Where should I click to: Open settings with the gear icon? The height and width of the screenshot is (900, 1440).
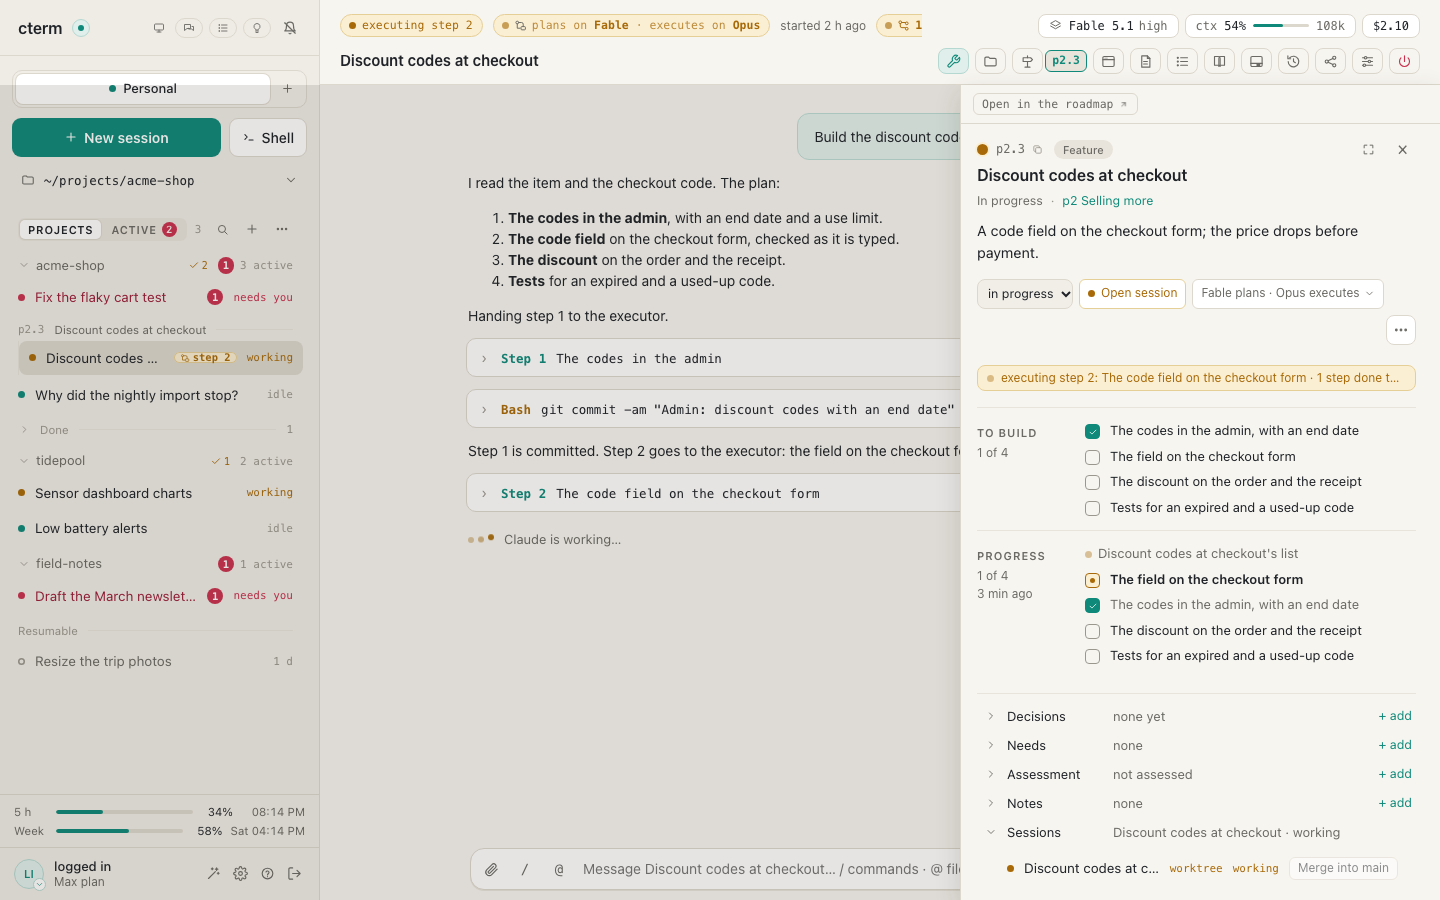[240, 873]
